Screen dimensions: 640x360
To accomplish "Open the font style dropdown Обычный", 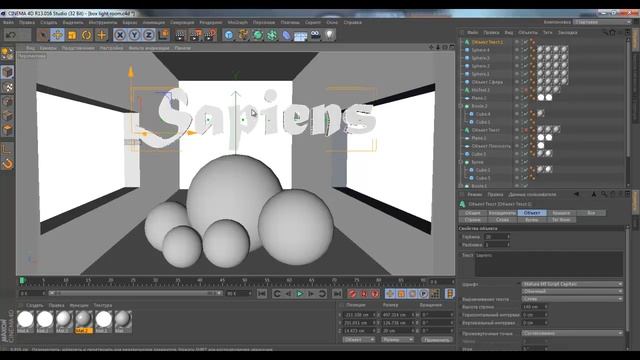I will [x=572, y=291].
